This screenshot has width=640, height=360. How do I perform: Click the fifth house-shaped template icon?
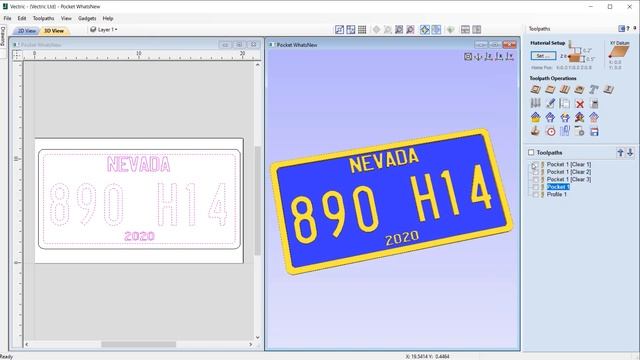pos(594,118)
